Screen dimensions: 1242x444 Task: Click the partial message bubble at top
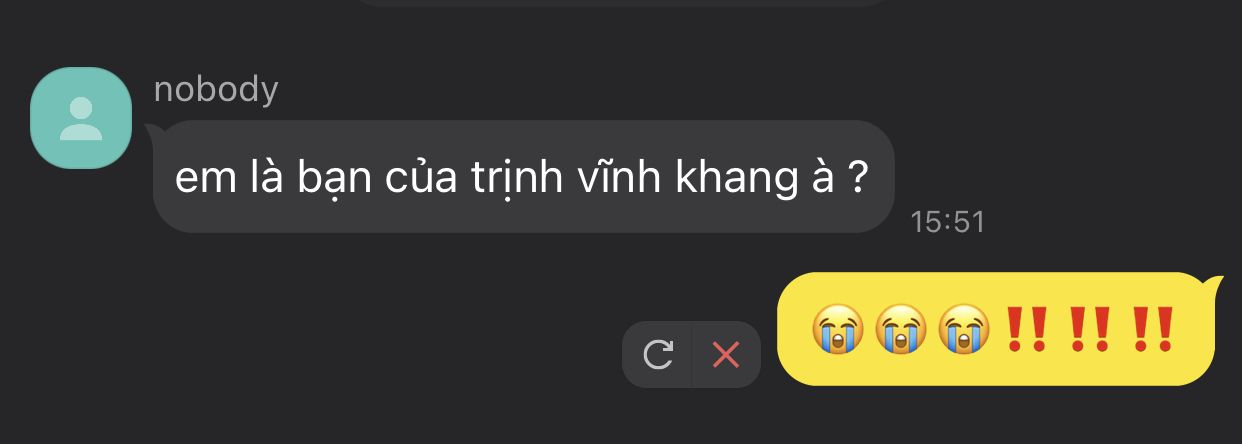[x=622, y=3]
